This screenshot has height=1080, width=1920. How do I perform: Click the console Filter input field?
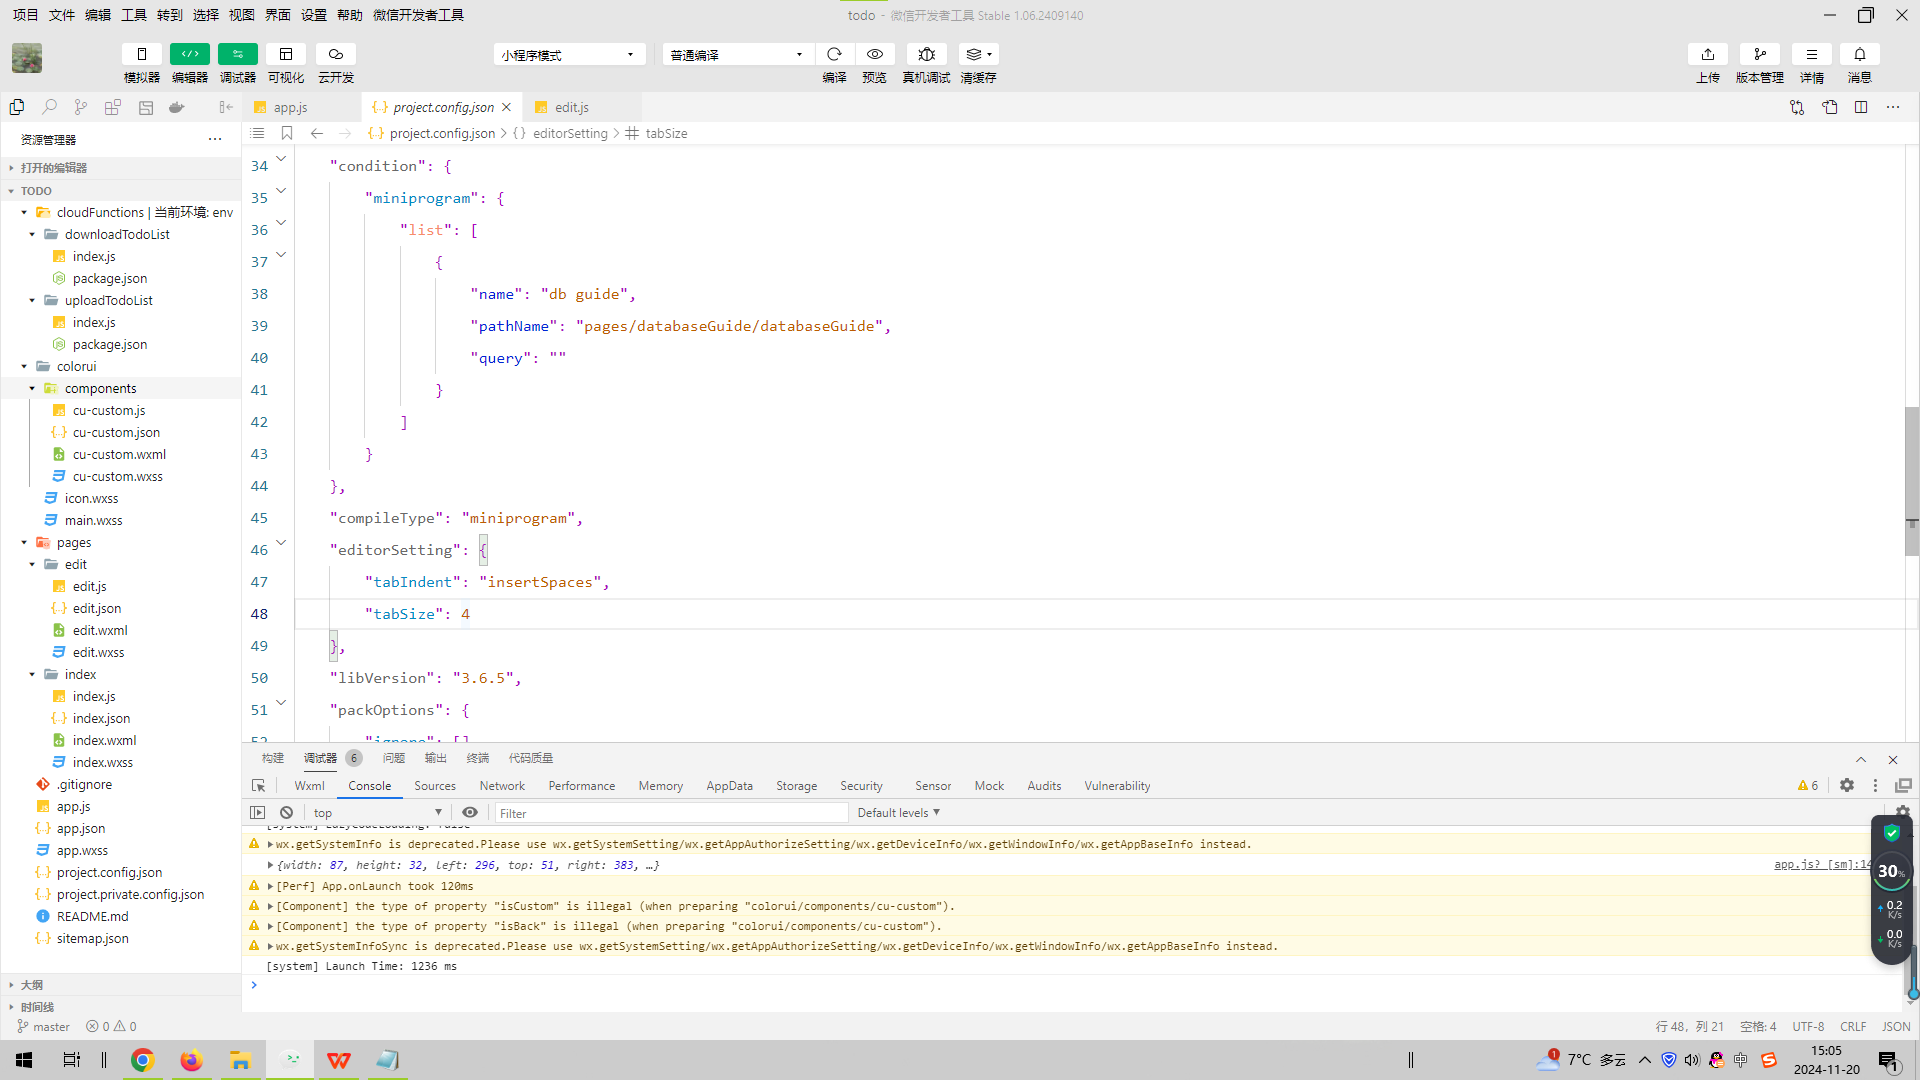coord(670,813)
